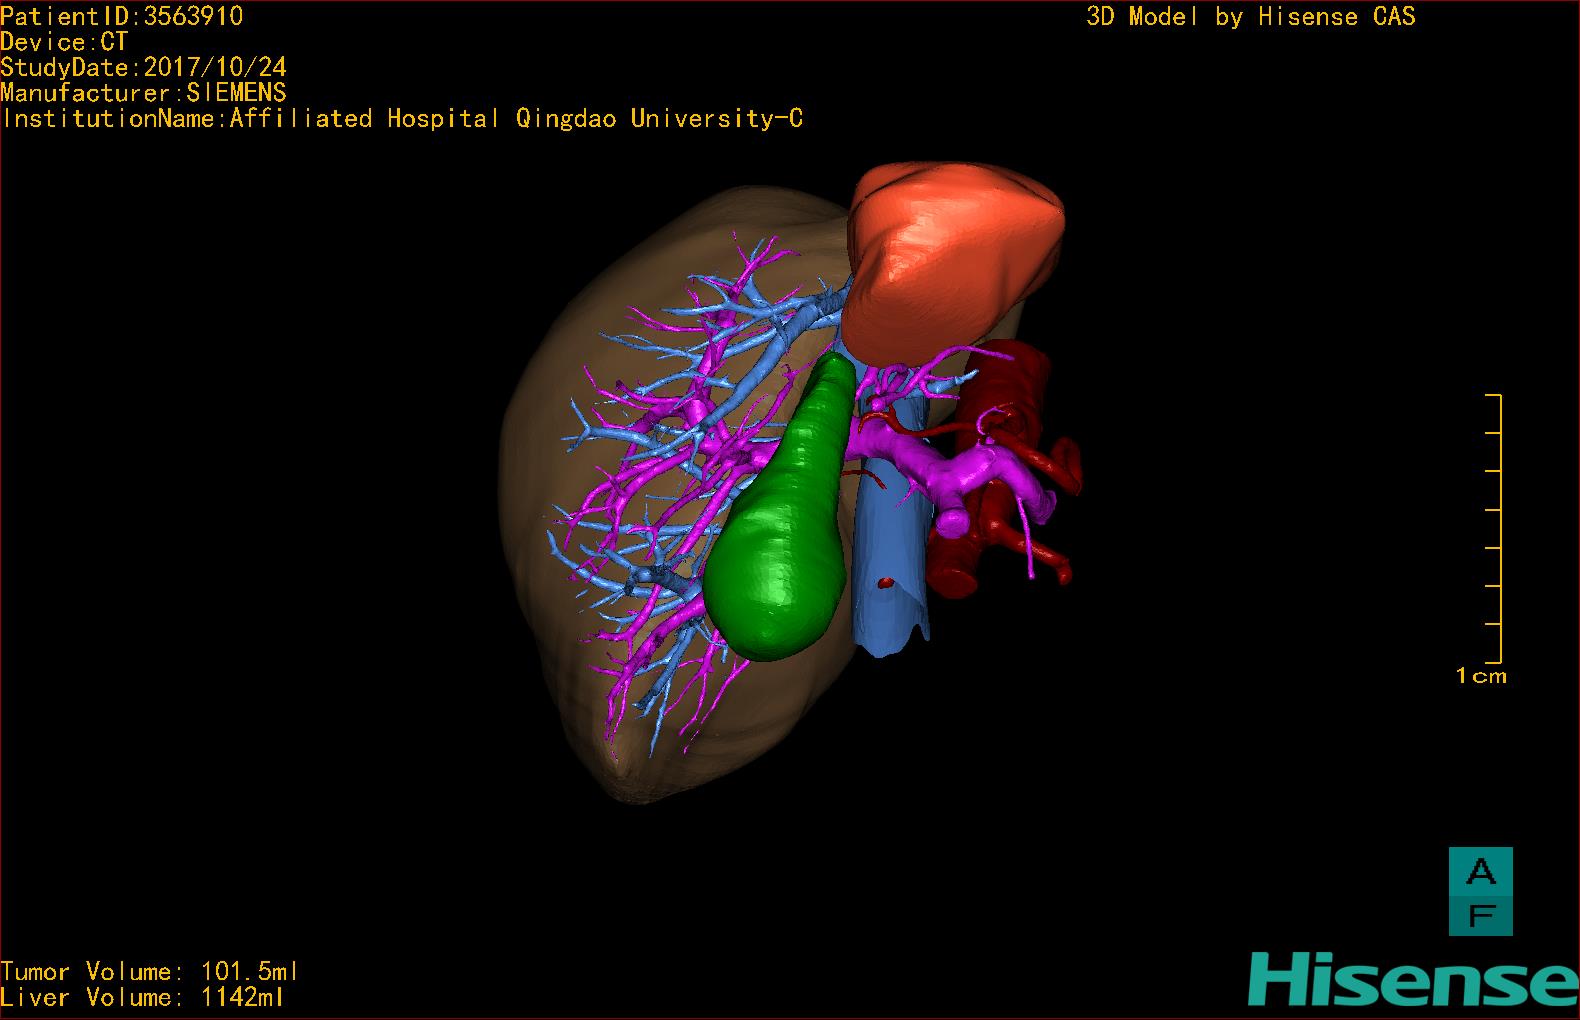1580x1020 pixels.
Task: Select the StudyDate:2017/10/24 text
Action: click(144, 67)
